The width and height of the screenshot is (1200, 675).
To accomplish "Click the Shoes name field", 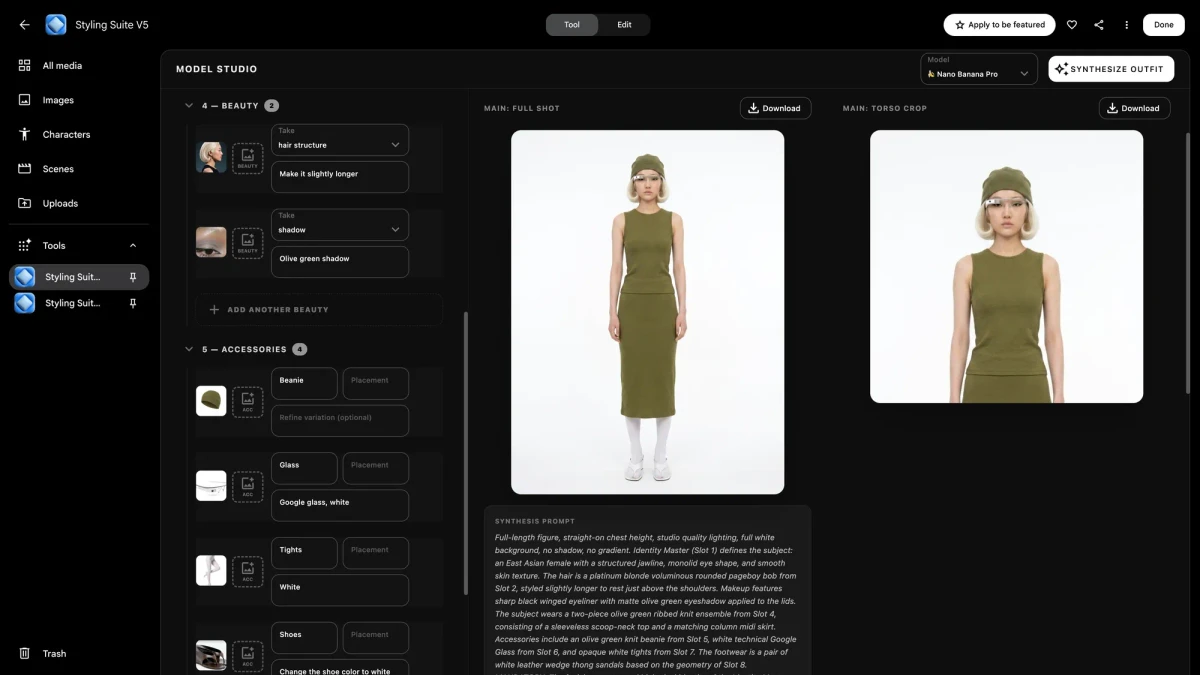I will pyautogui.click(x=305, y=638).
